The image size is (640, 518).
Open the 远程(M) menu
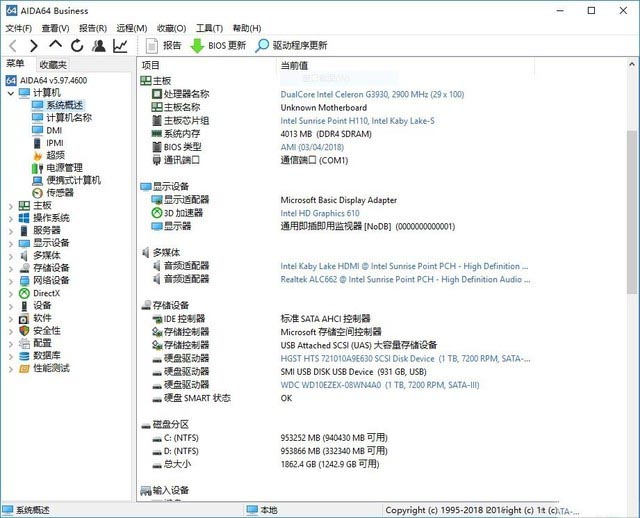[132, 28]
